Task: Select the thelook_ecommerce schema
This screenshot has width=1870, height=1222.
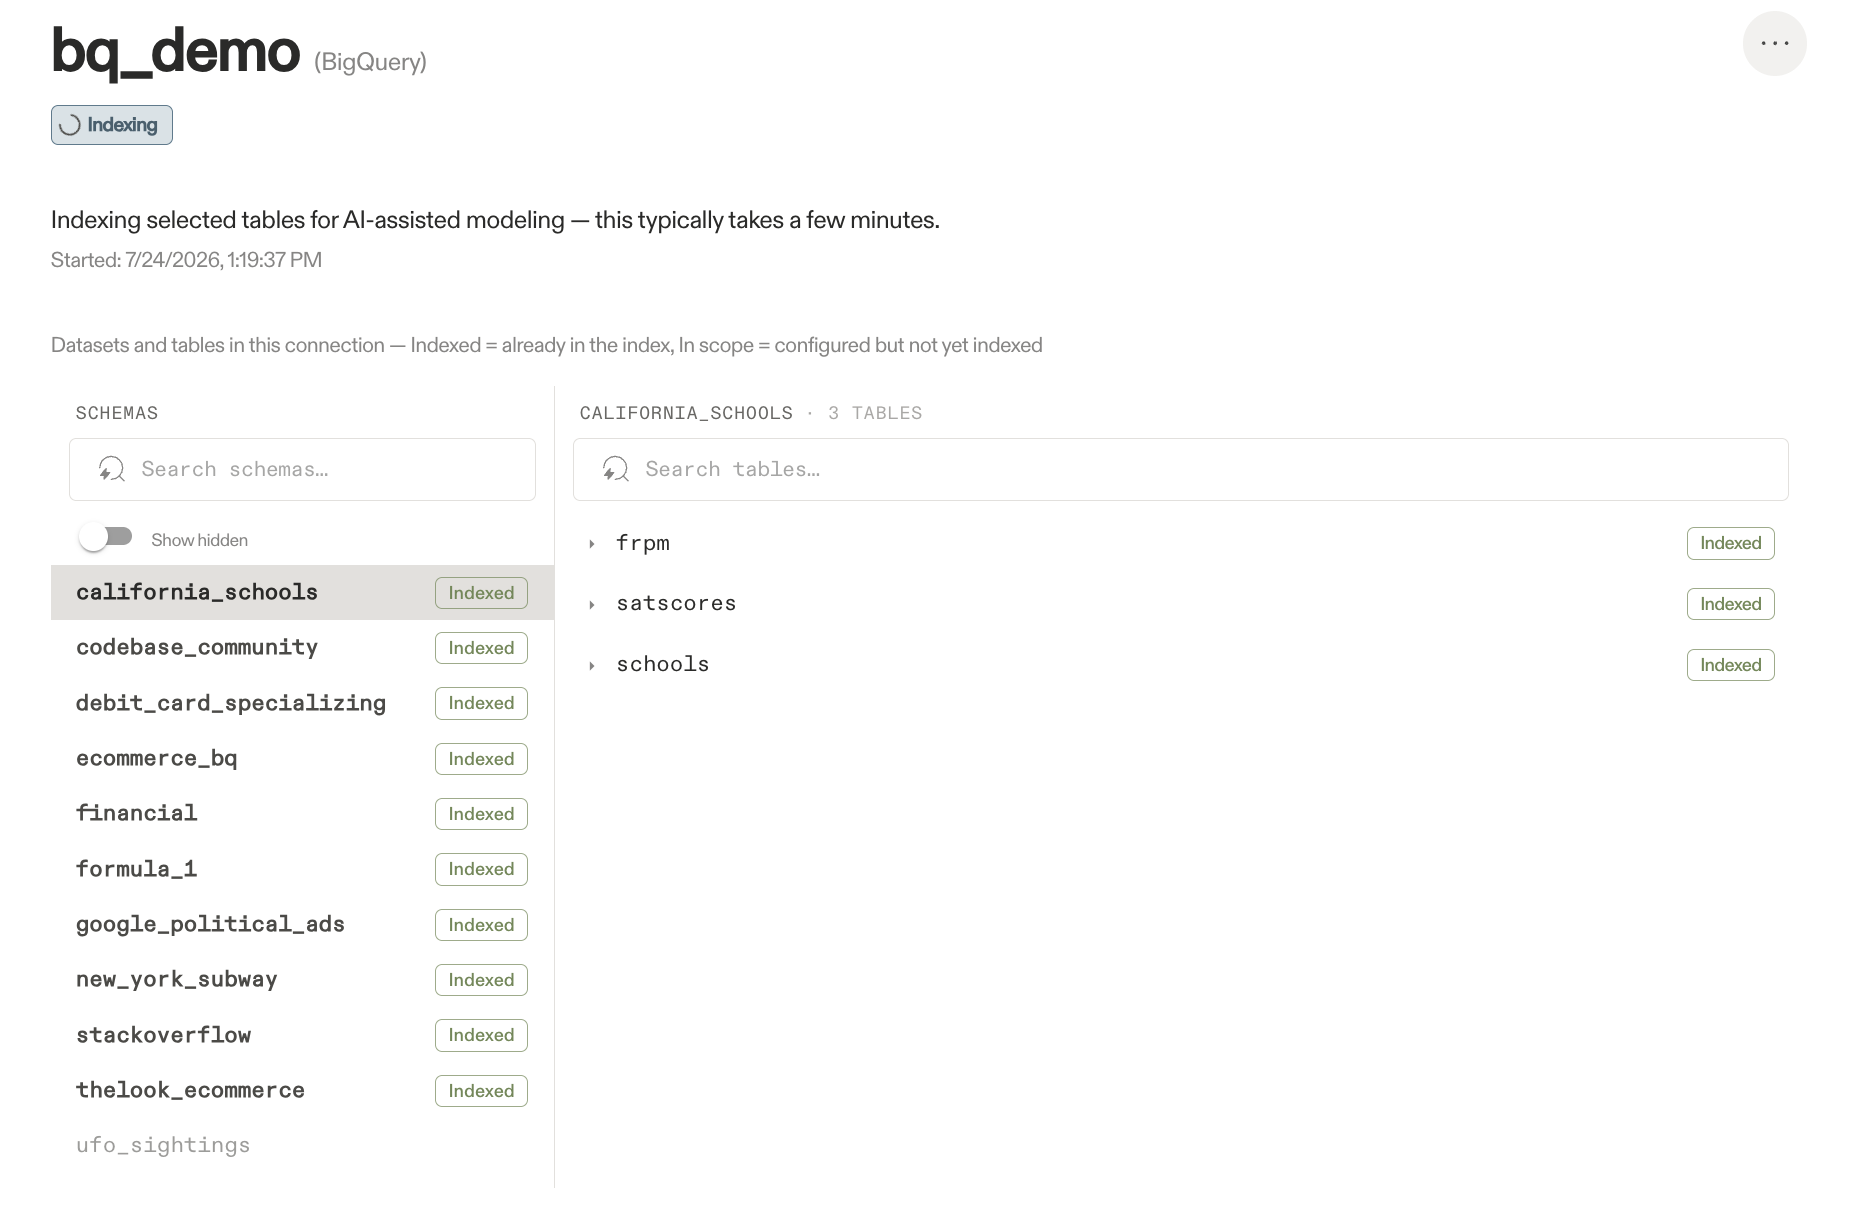Action: point(302,1090)
